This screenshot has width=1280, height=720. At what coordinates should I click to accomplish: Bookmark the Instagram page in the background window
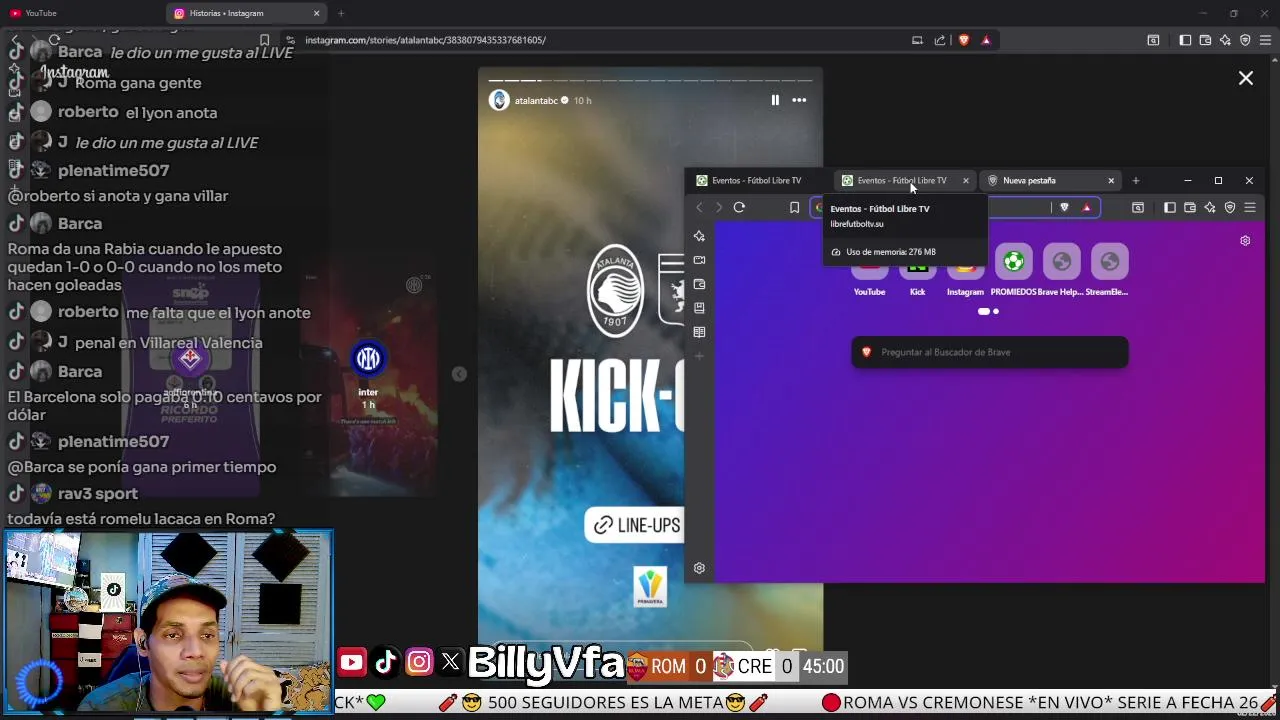264,40
